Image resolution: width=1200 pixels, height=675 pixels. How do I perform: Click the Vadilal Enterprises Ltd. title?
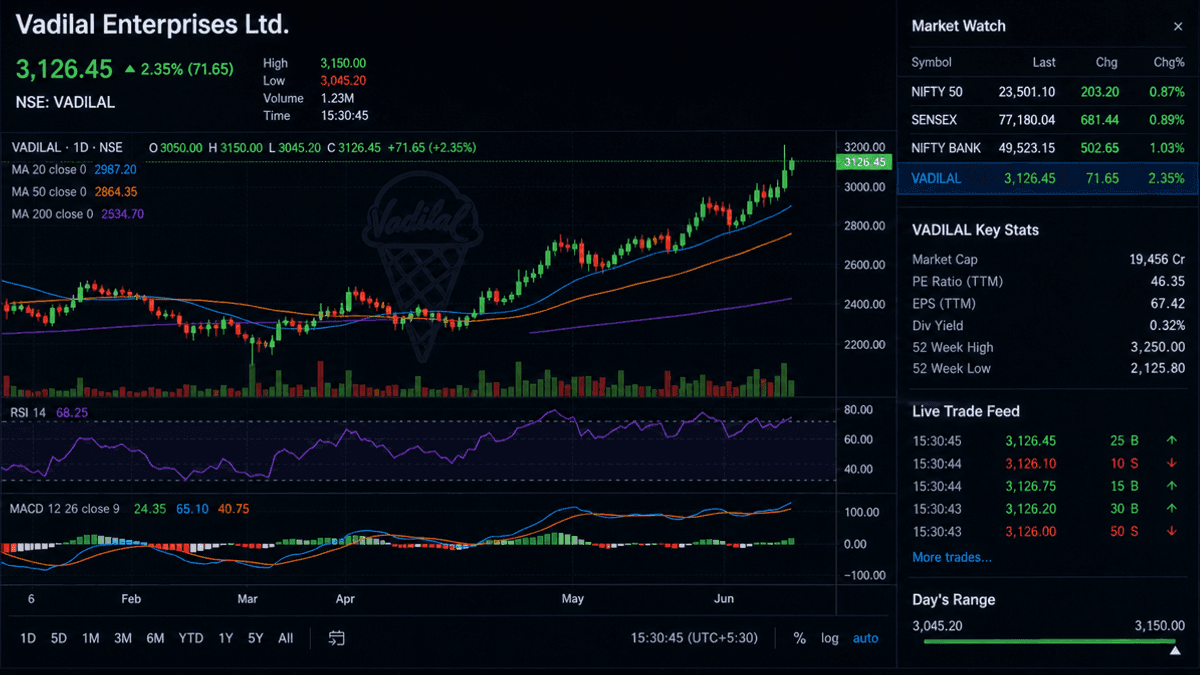pos(153,24)
